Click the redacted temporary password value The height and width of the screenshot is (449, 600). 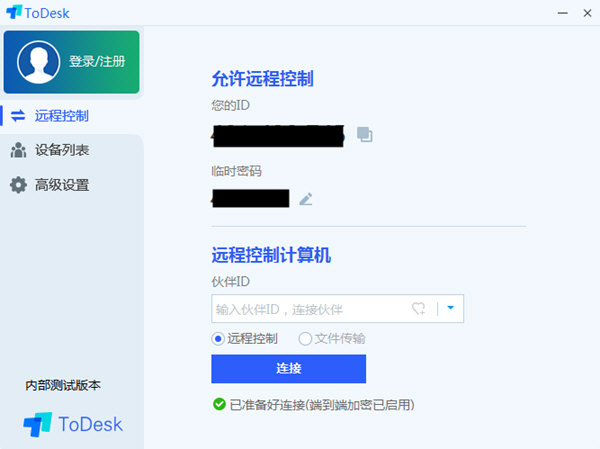click(250, 198)
